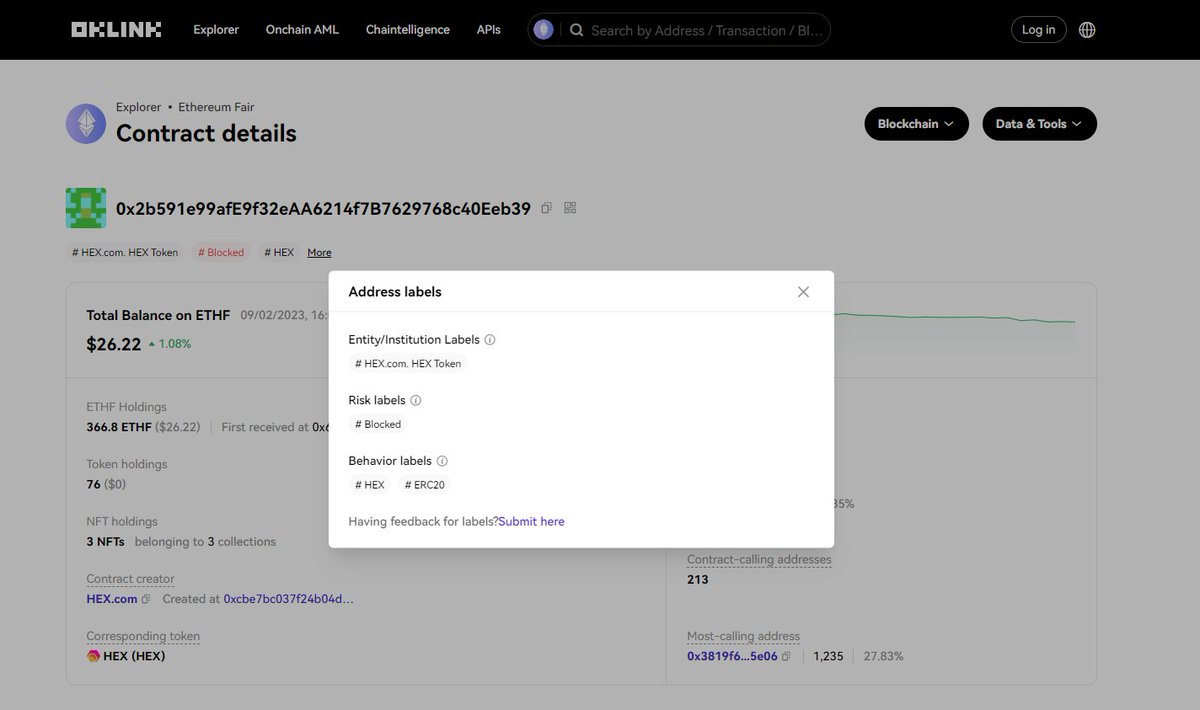Copy the most-calling address
The height and width of the screenshot is (710, 1200).
786,656
